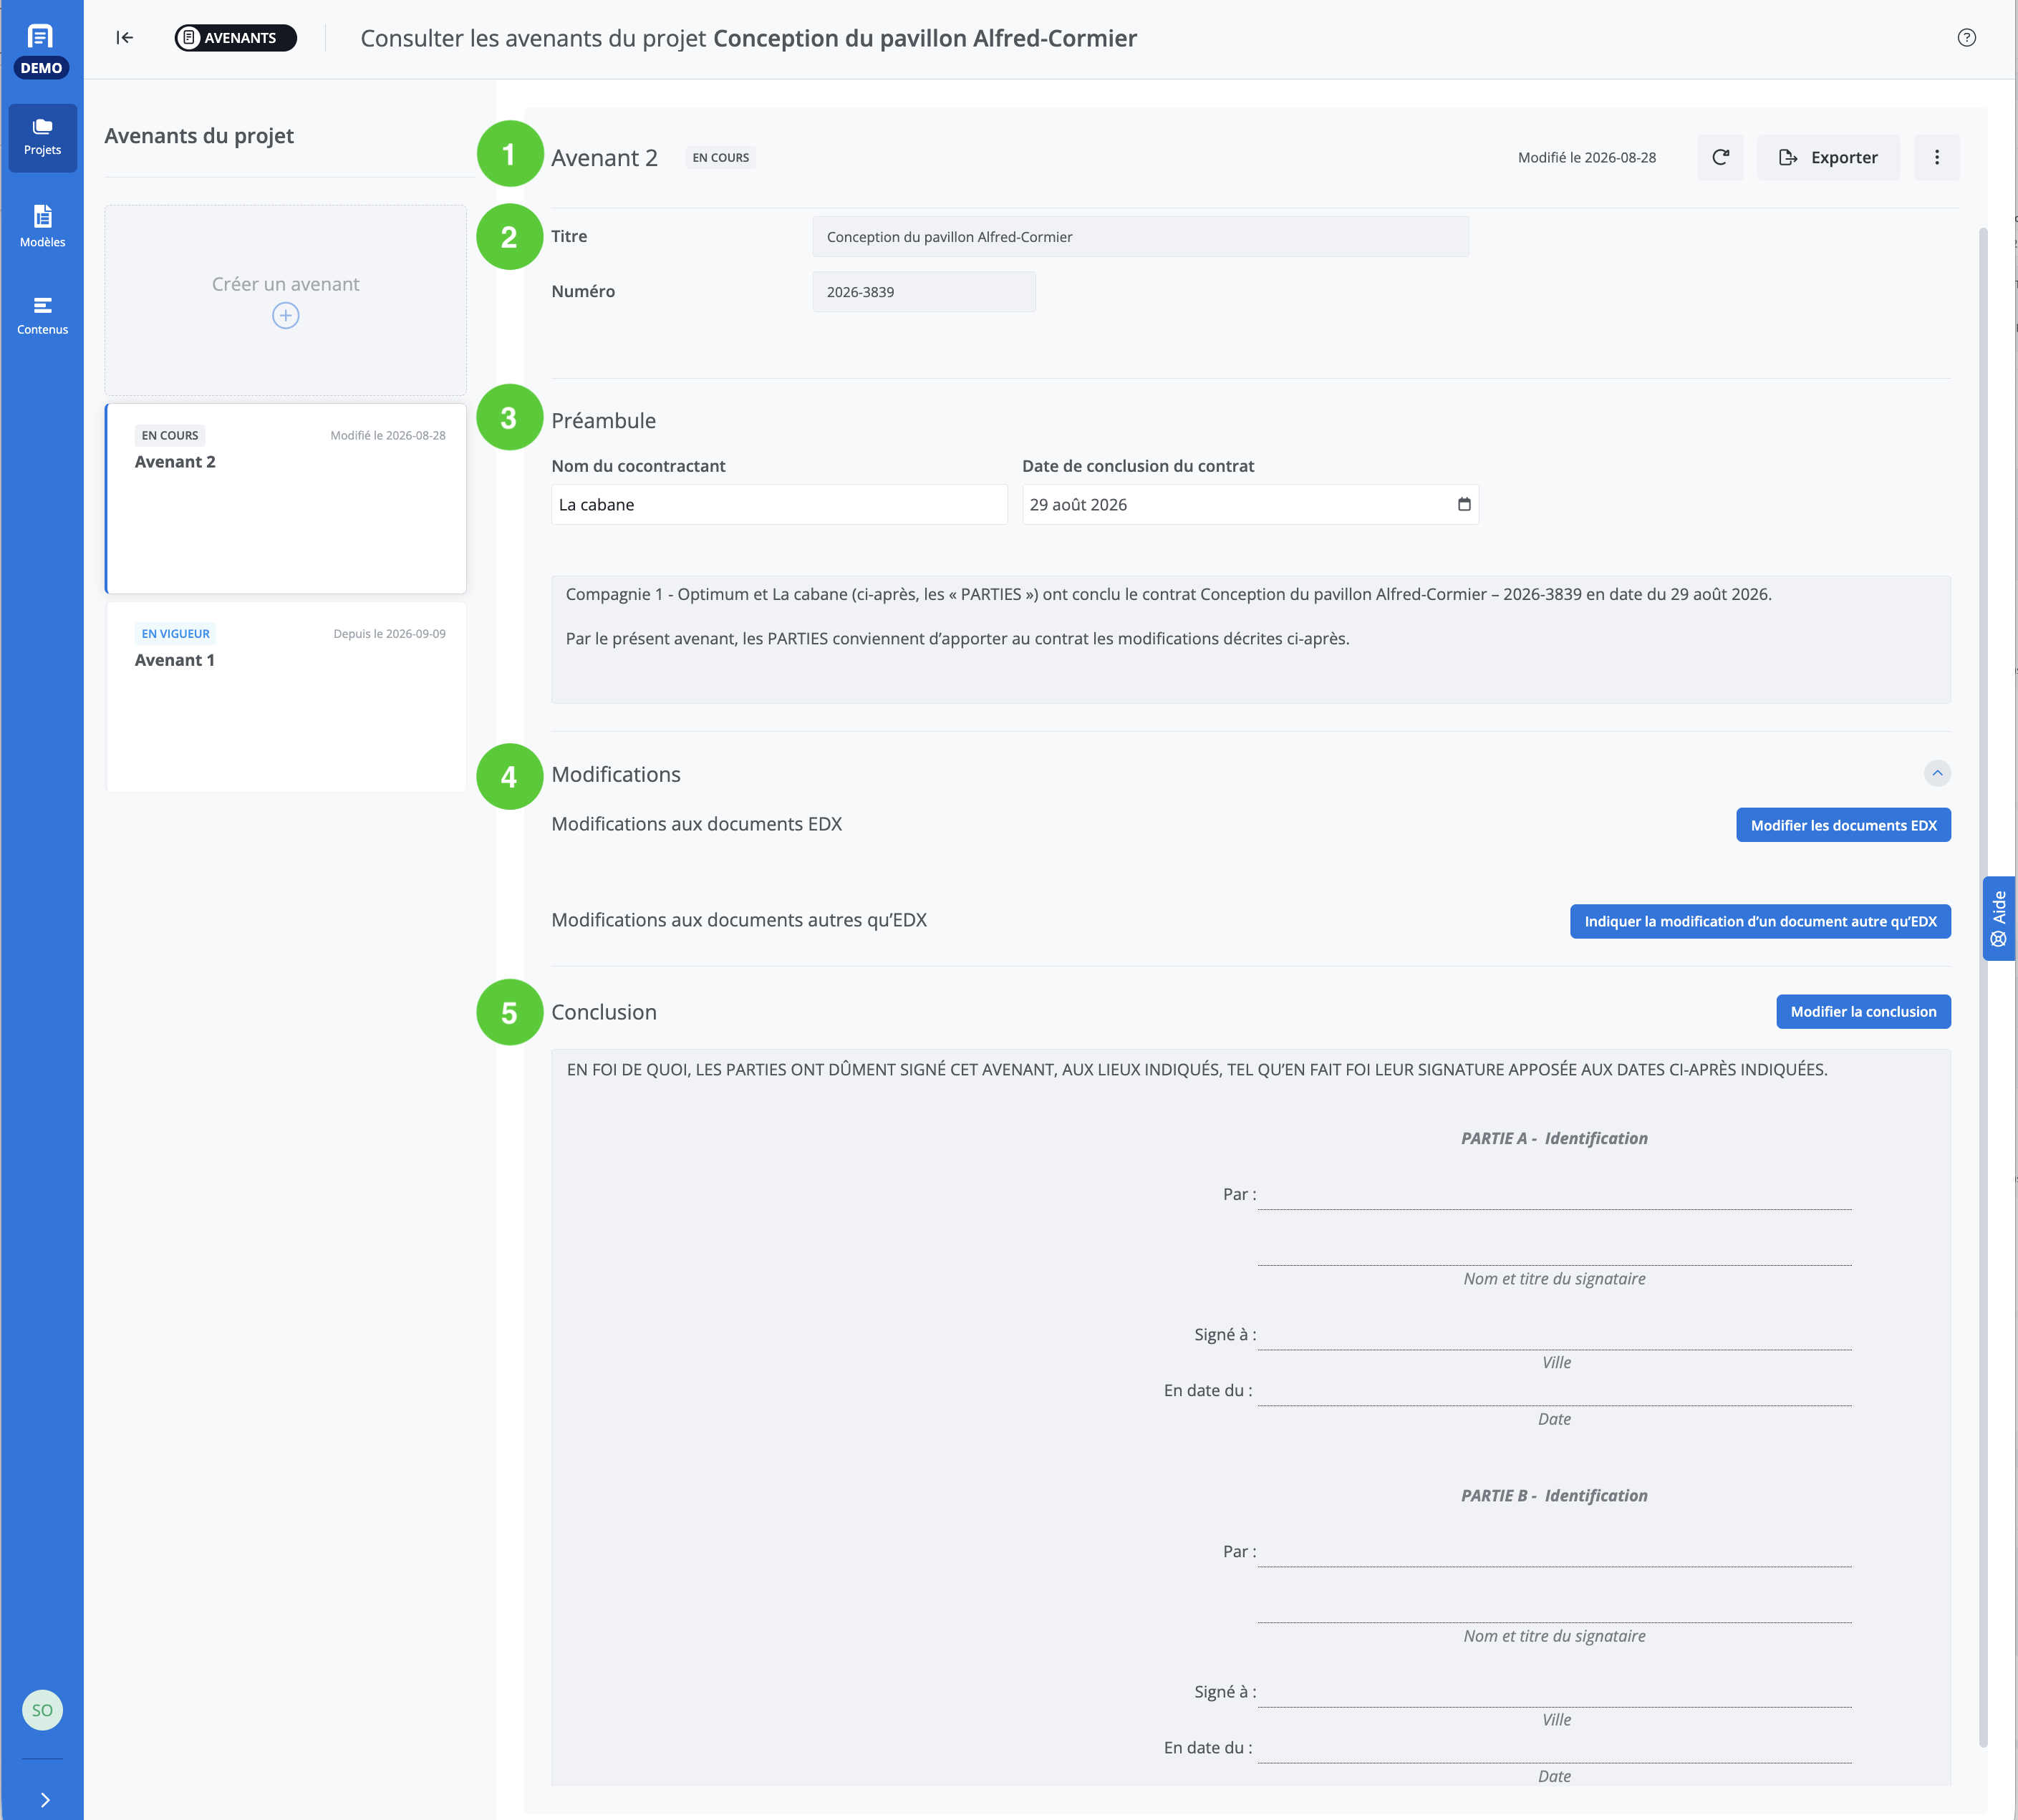Open the Aide side tab
This screenshot has width=2018, height=1820.
click(1998, 918)
